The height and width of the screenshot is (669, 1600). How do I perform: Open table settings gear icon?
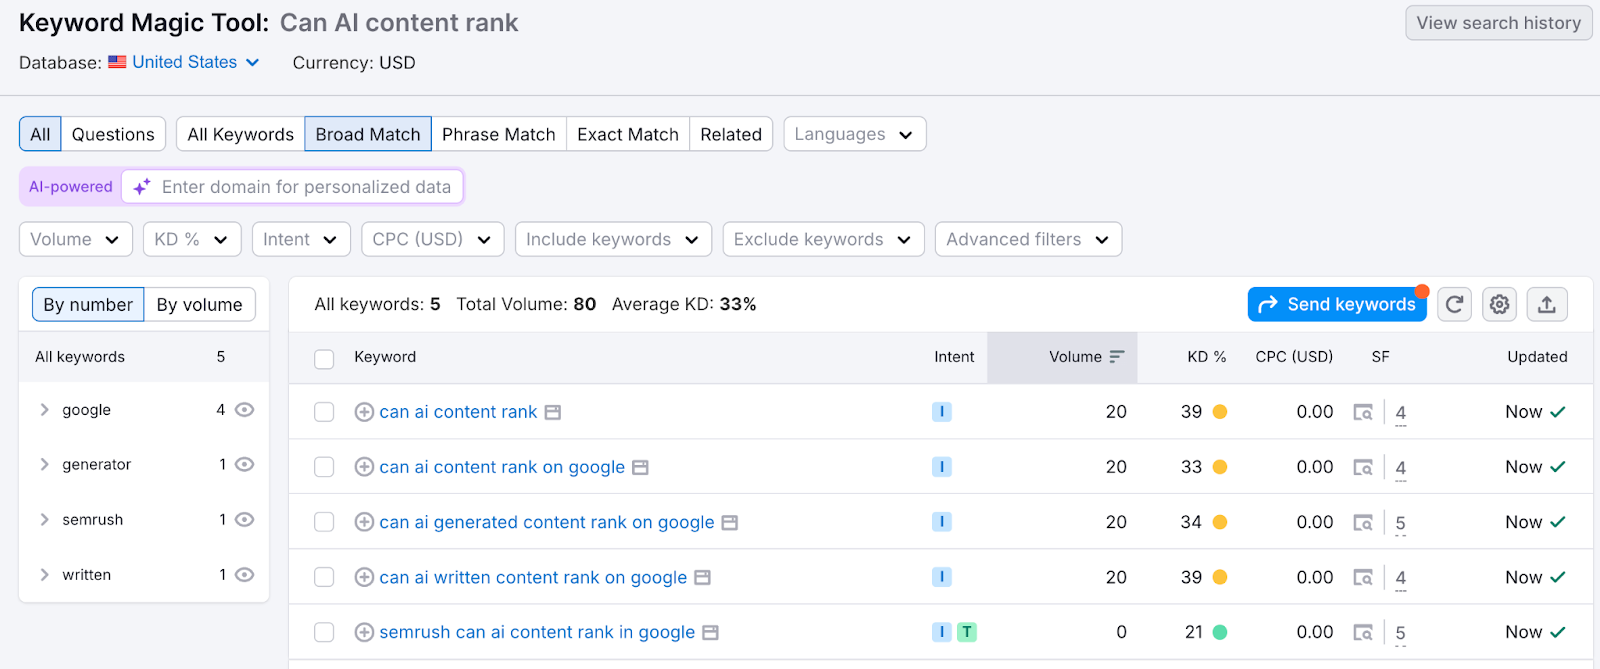(1499, 305)
